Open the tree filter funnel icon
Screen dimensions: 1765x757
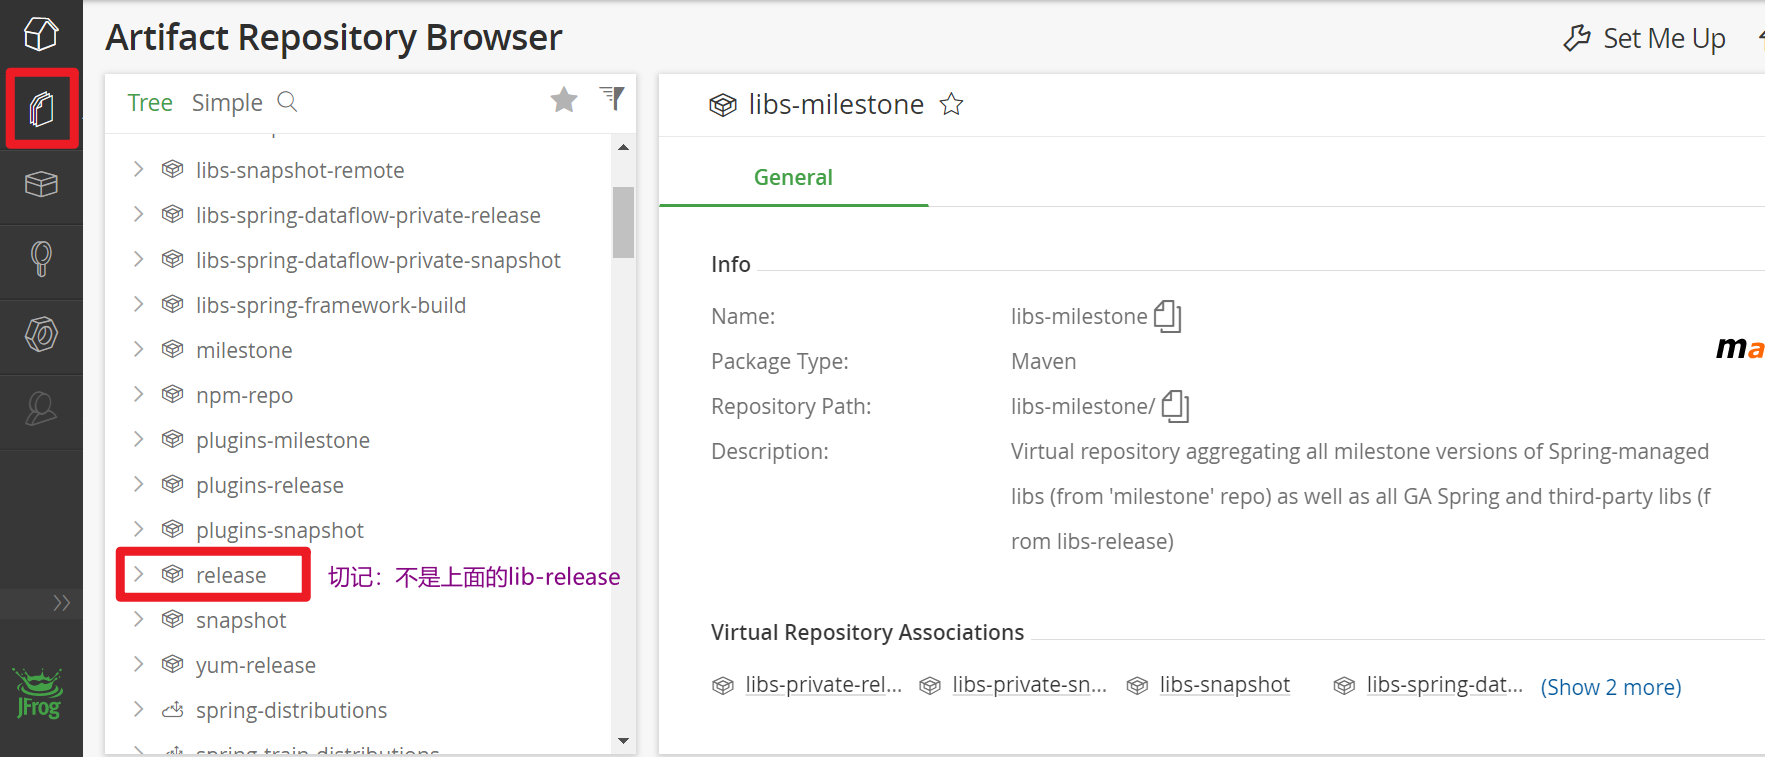pyautogui.click(x=612, y=98)
